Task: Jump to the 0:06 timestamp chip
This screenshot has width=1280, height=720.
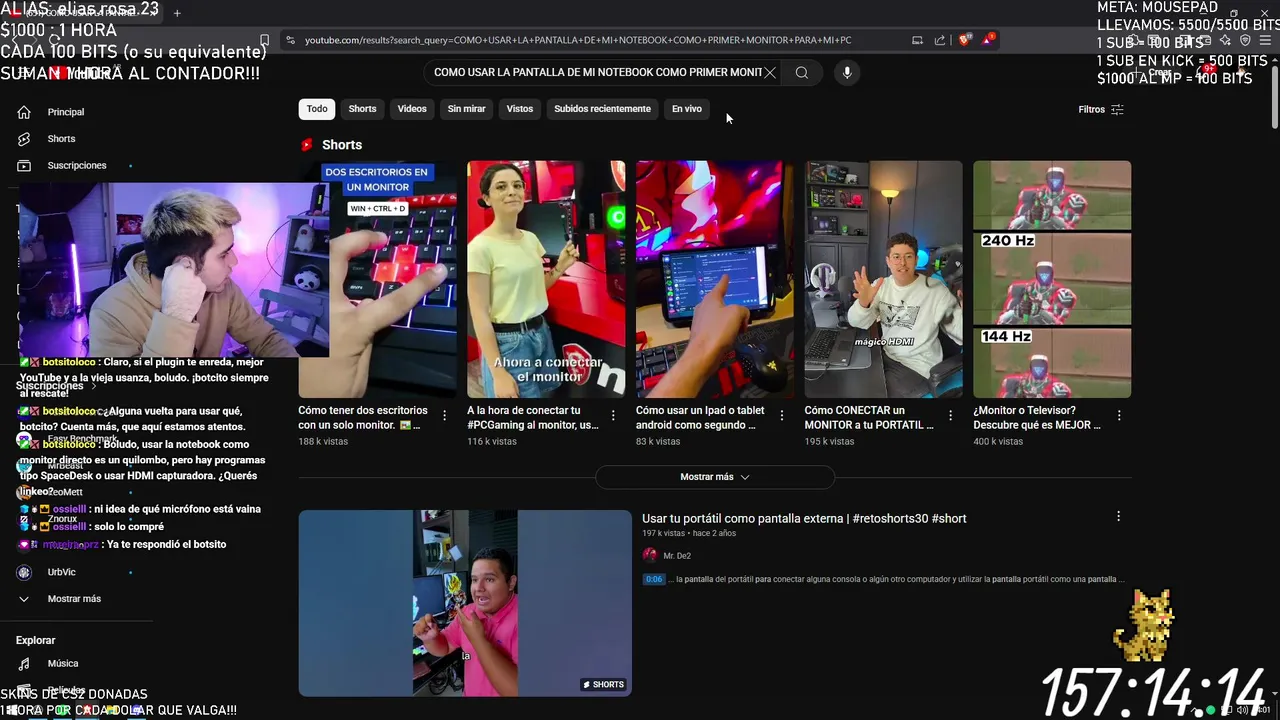Action: (x=654, y=579)
